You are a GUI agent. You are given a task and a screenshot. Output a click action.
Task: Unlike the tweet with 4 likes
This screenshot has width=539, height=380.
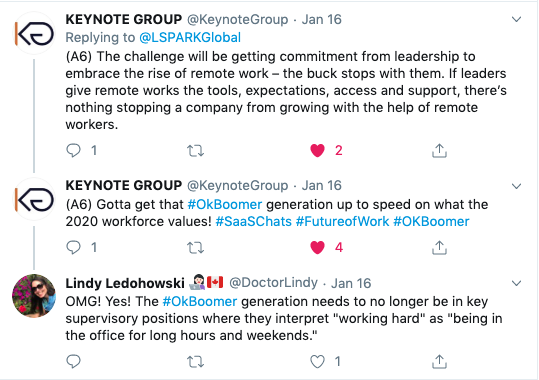click(317, 248)
